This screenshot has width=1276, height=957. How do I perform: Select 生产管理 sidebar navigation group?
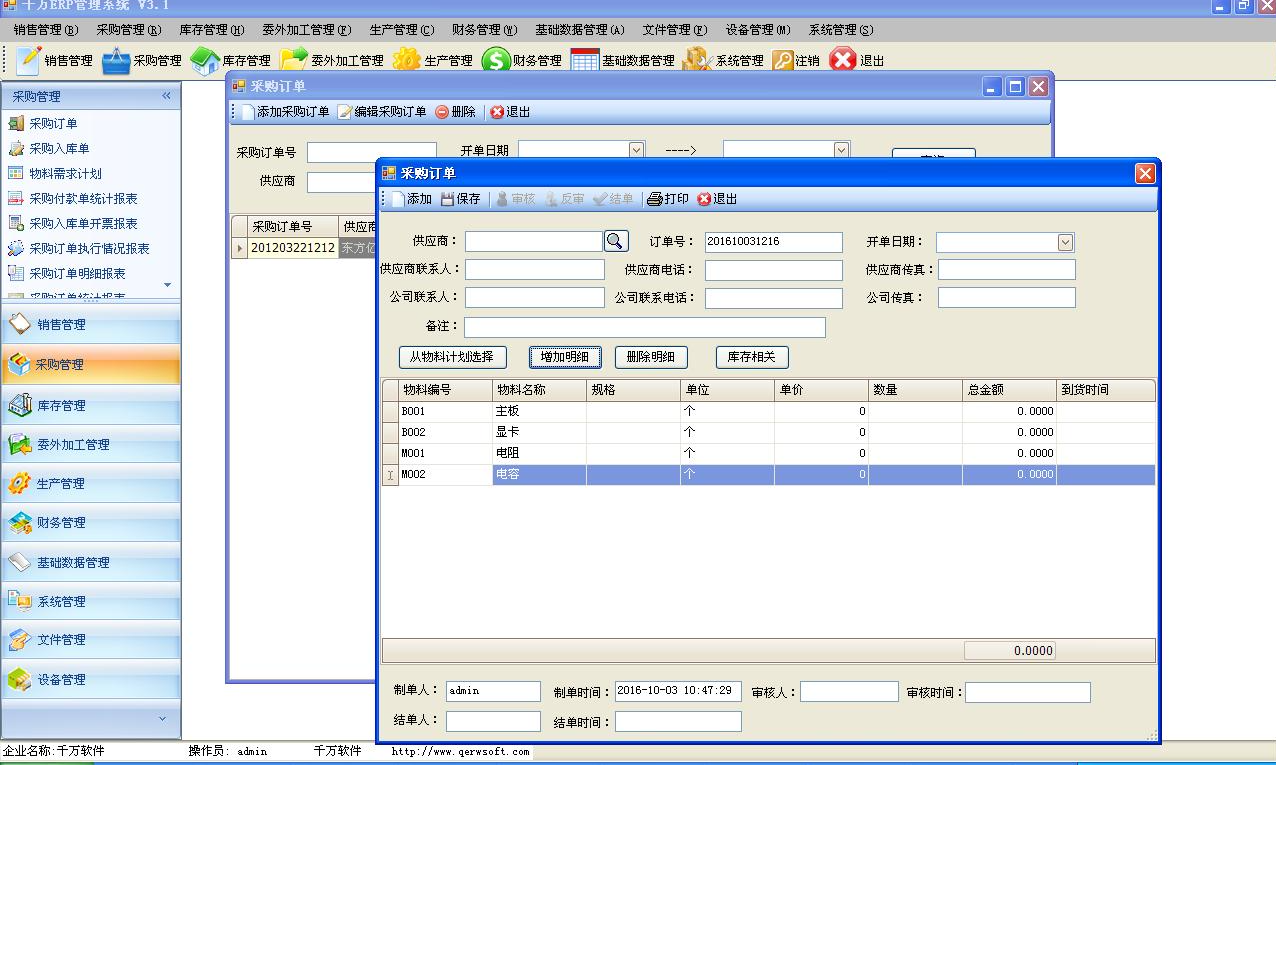(91, 483)
